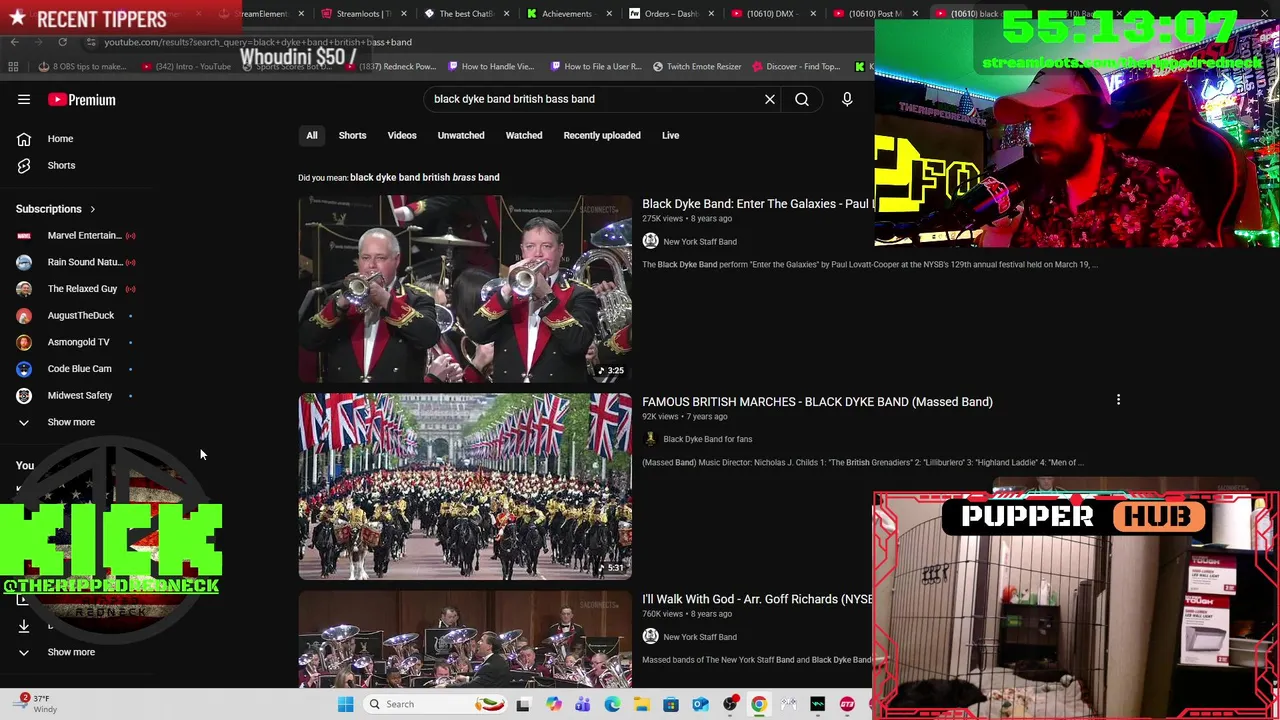The width and height of the screenshot is (1280, 720).
Task: Go back with browser back arrow
Action: point(14,42)
